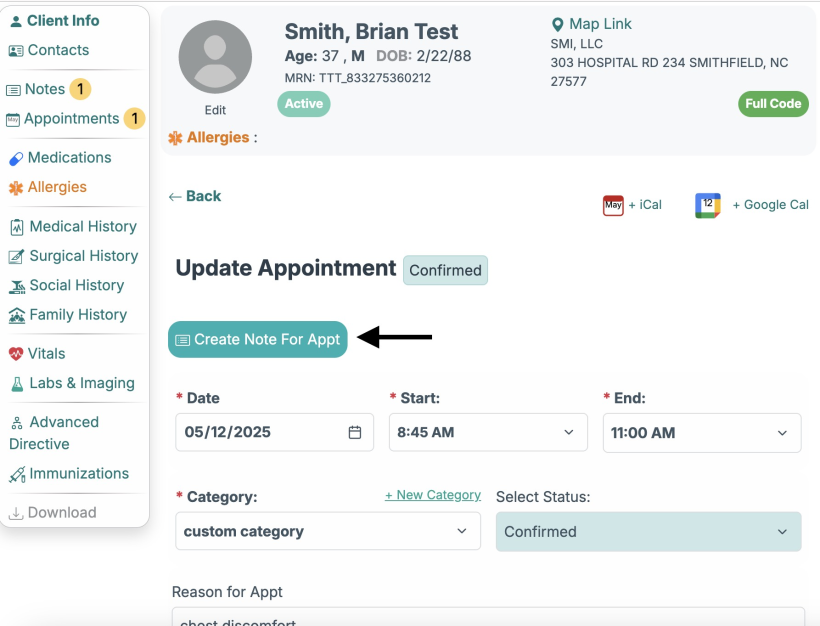820x626 pixels.
Task: Open the Start time dropdown
Action: coord(488,432)
